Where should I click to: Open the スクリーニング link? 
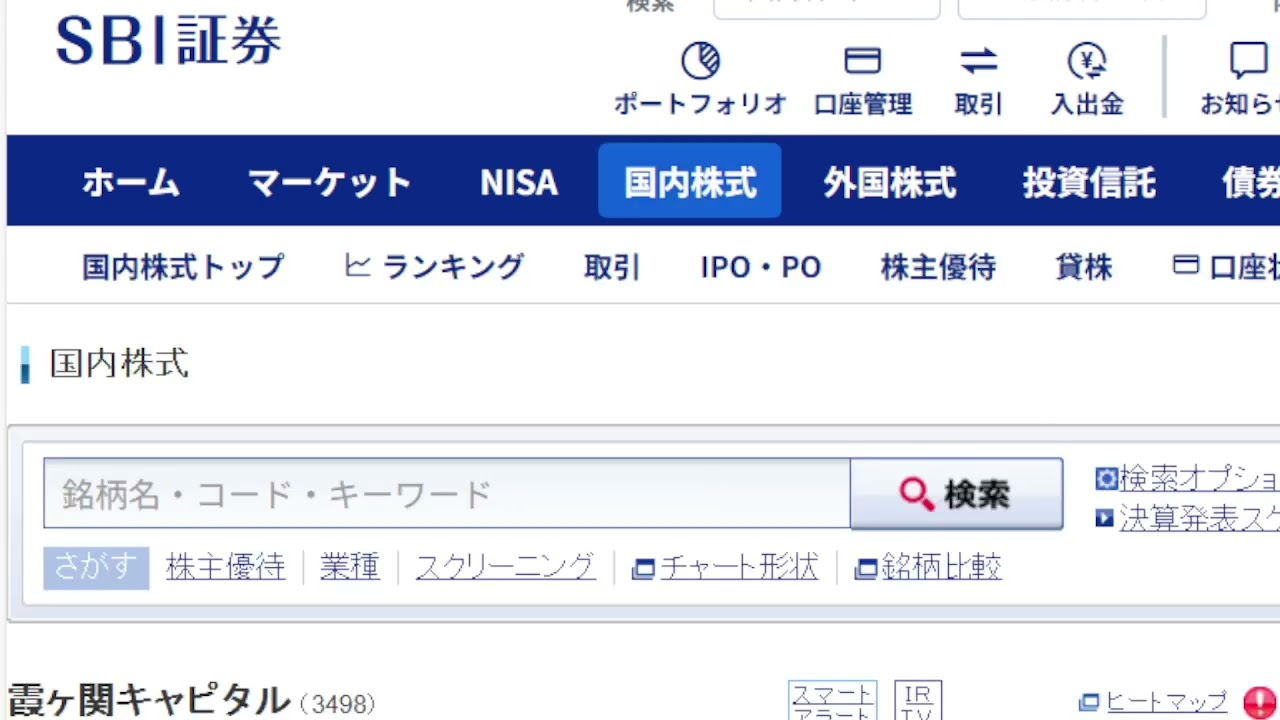505,568
